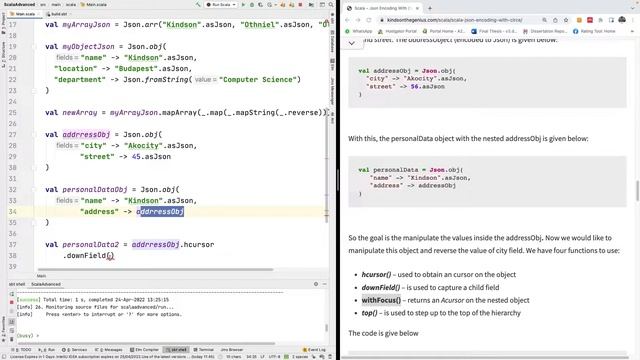Screen dimensions: 640x360
Task: Open the Elm Compiler tool window
Action: [144, 350]
